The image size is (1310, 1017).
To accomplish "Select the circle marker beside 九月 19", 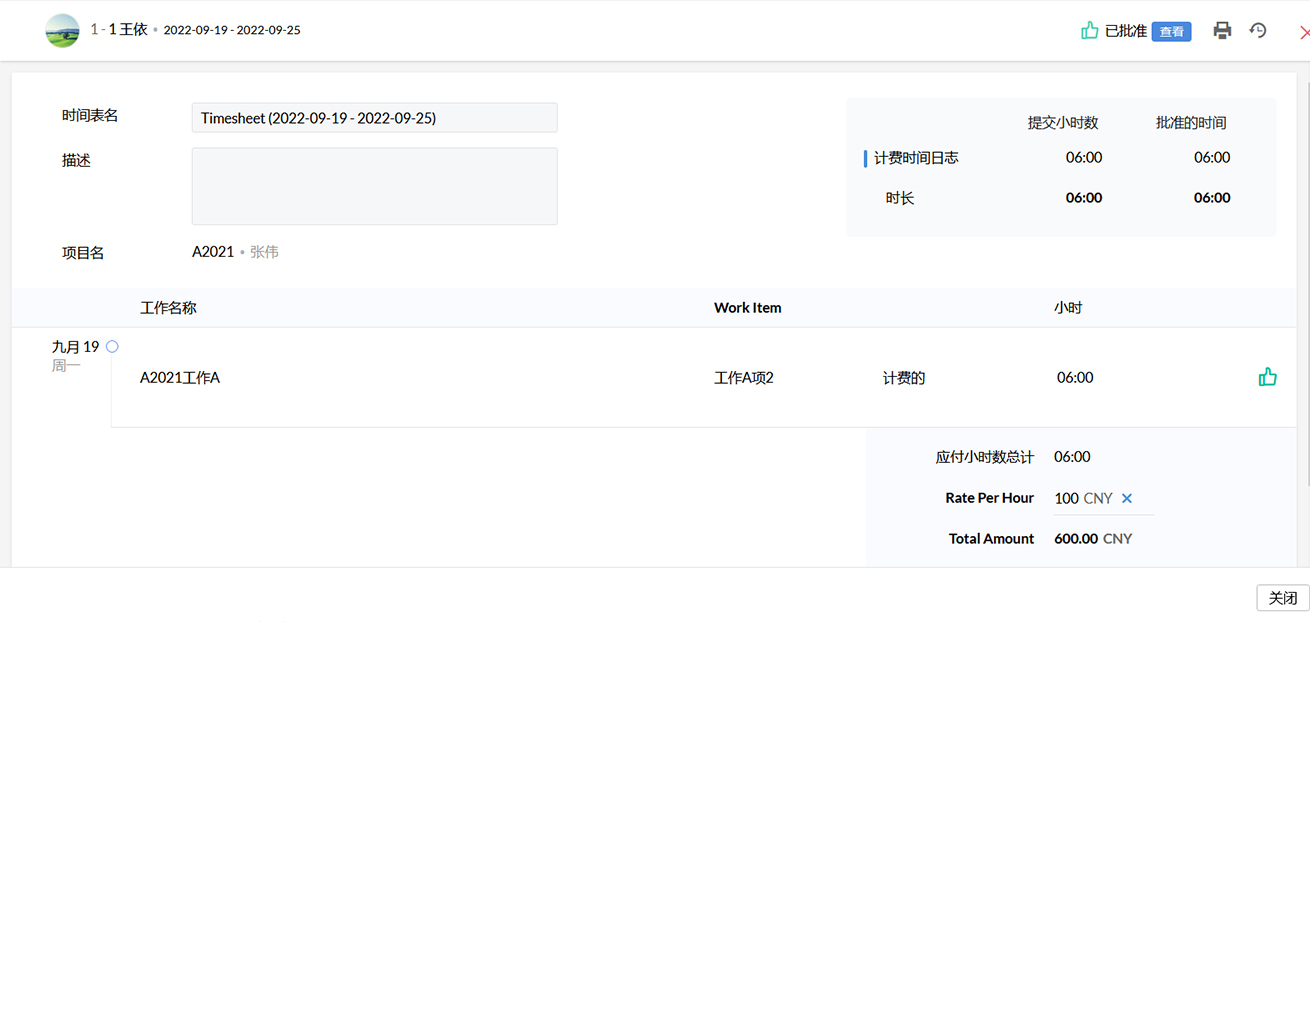I will (112, 347).
